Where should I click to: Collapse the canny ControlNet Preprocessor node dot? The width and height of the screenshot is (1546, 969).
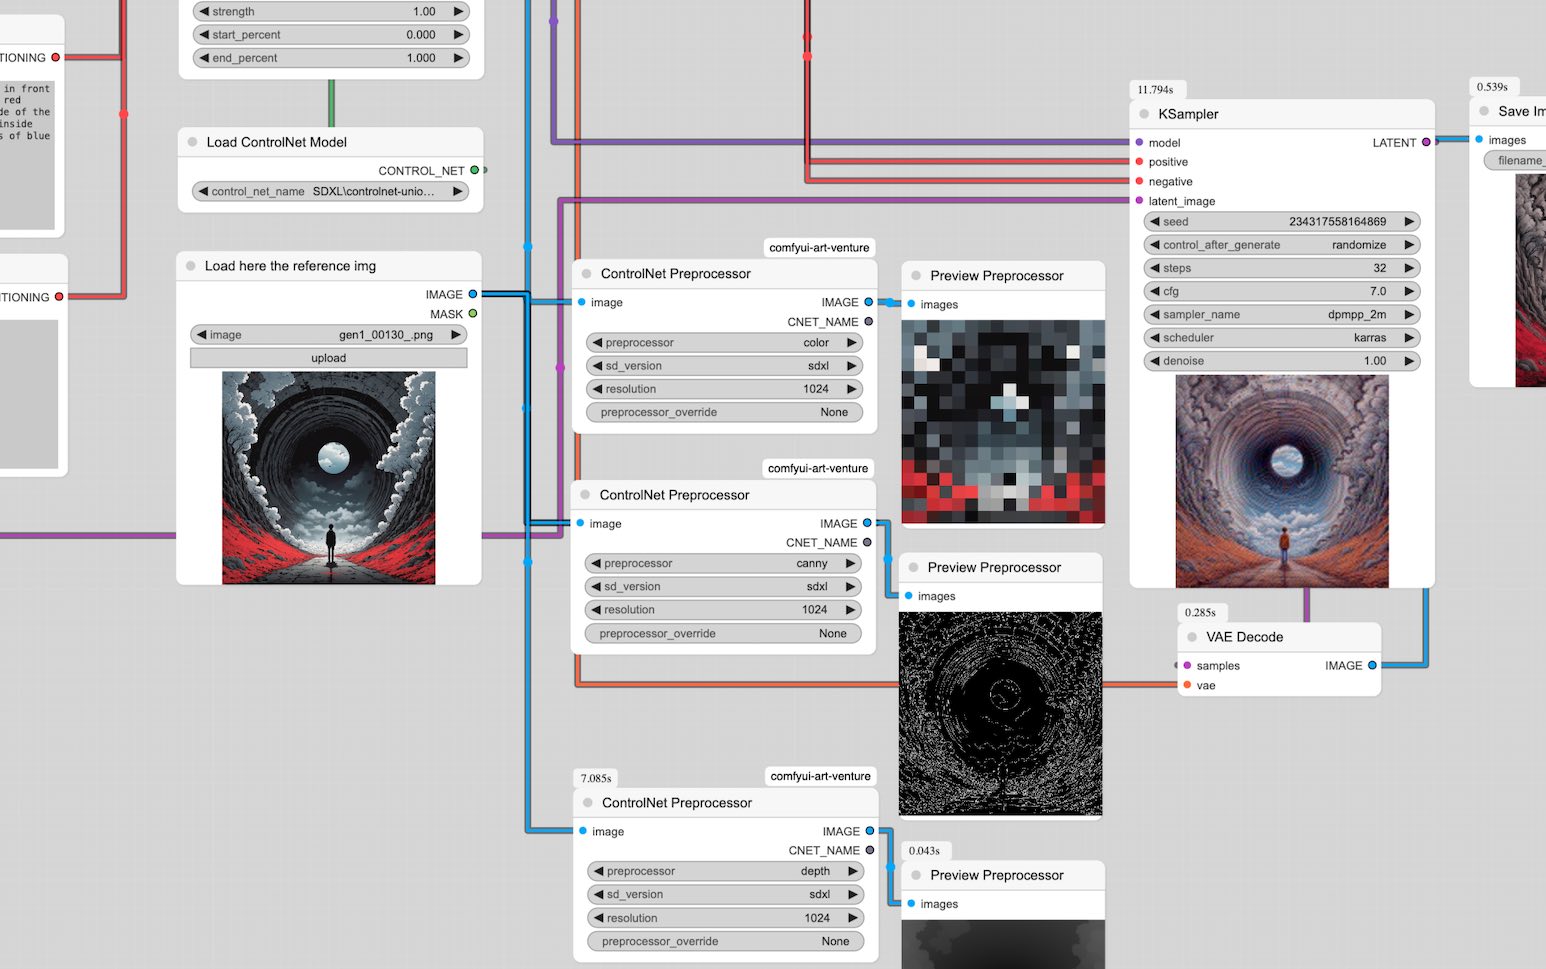point(585,495)
